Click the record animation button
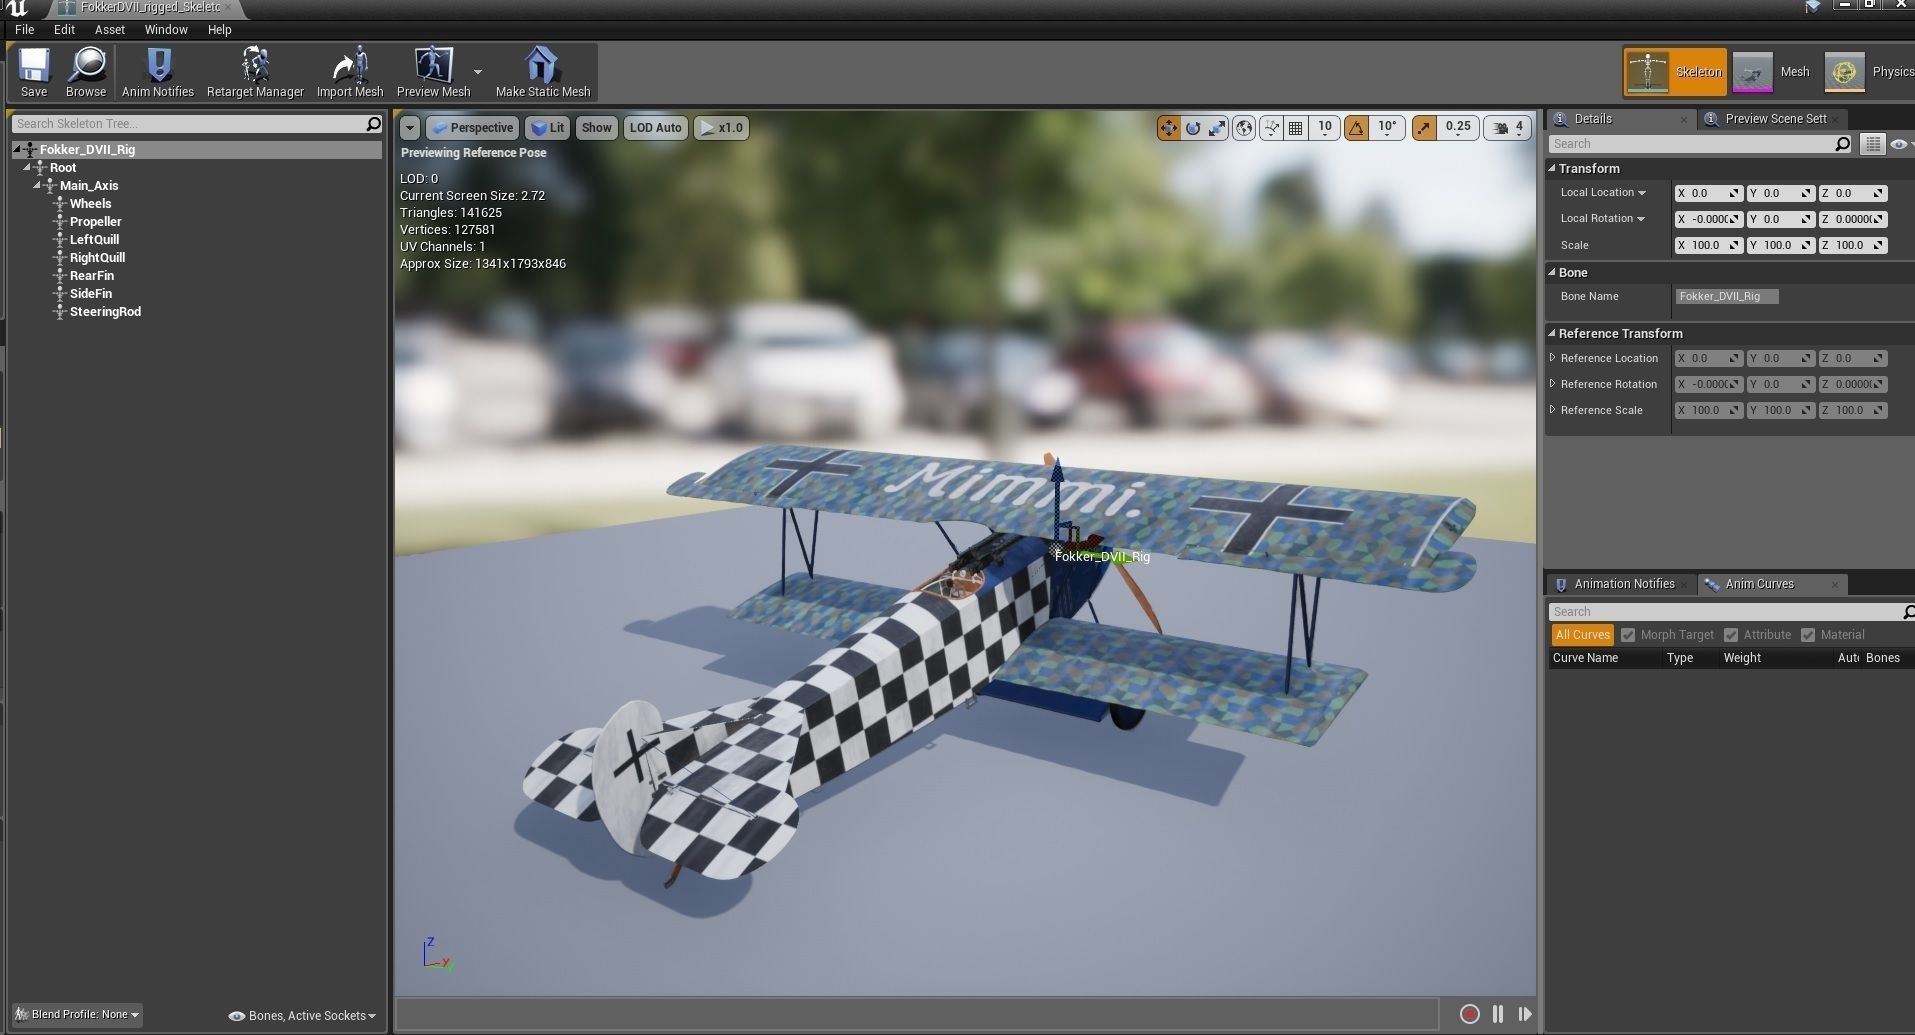1915x1035 pixels. pos(1469,1014)
